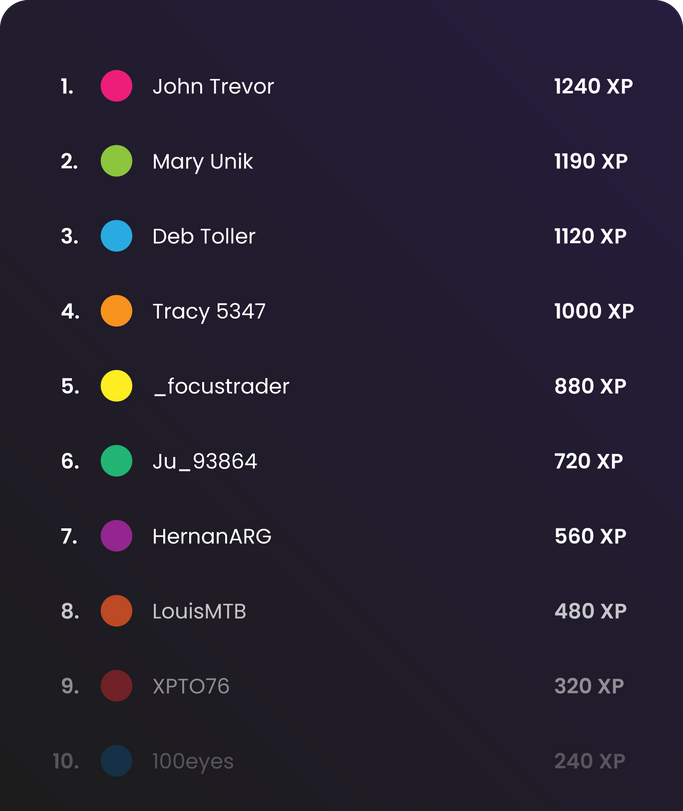Click Mary Unik's green avatar
This screenshot has height=811, width=683.
116,161
